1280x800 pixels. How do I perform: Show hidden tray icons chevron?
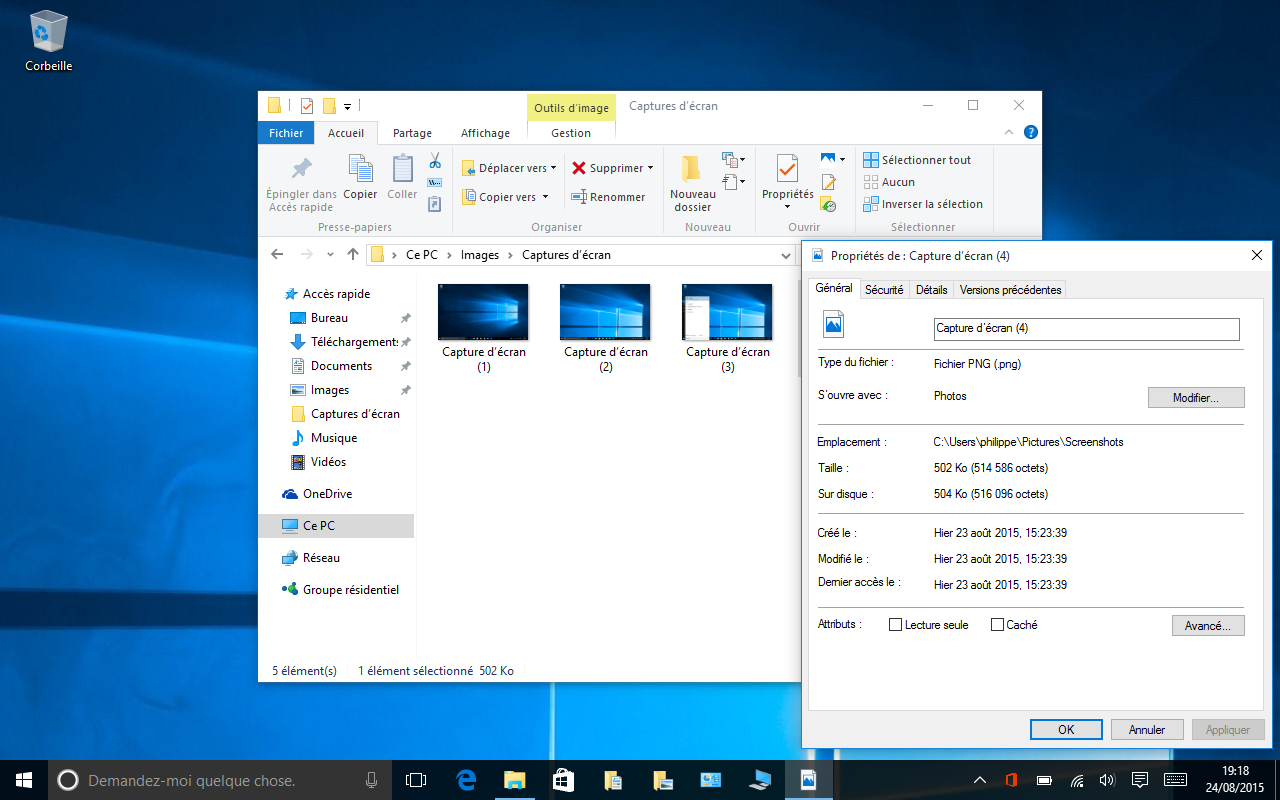(x=981, y=780)
